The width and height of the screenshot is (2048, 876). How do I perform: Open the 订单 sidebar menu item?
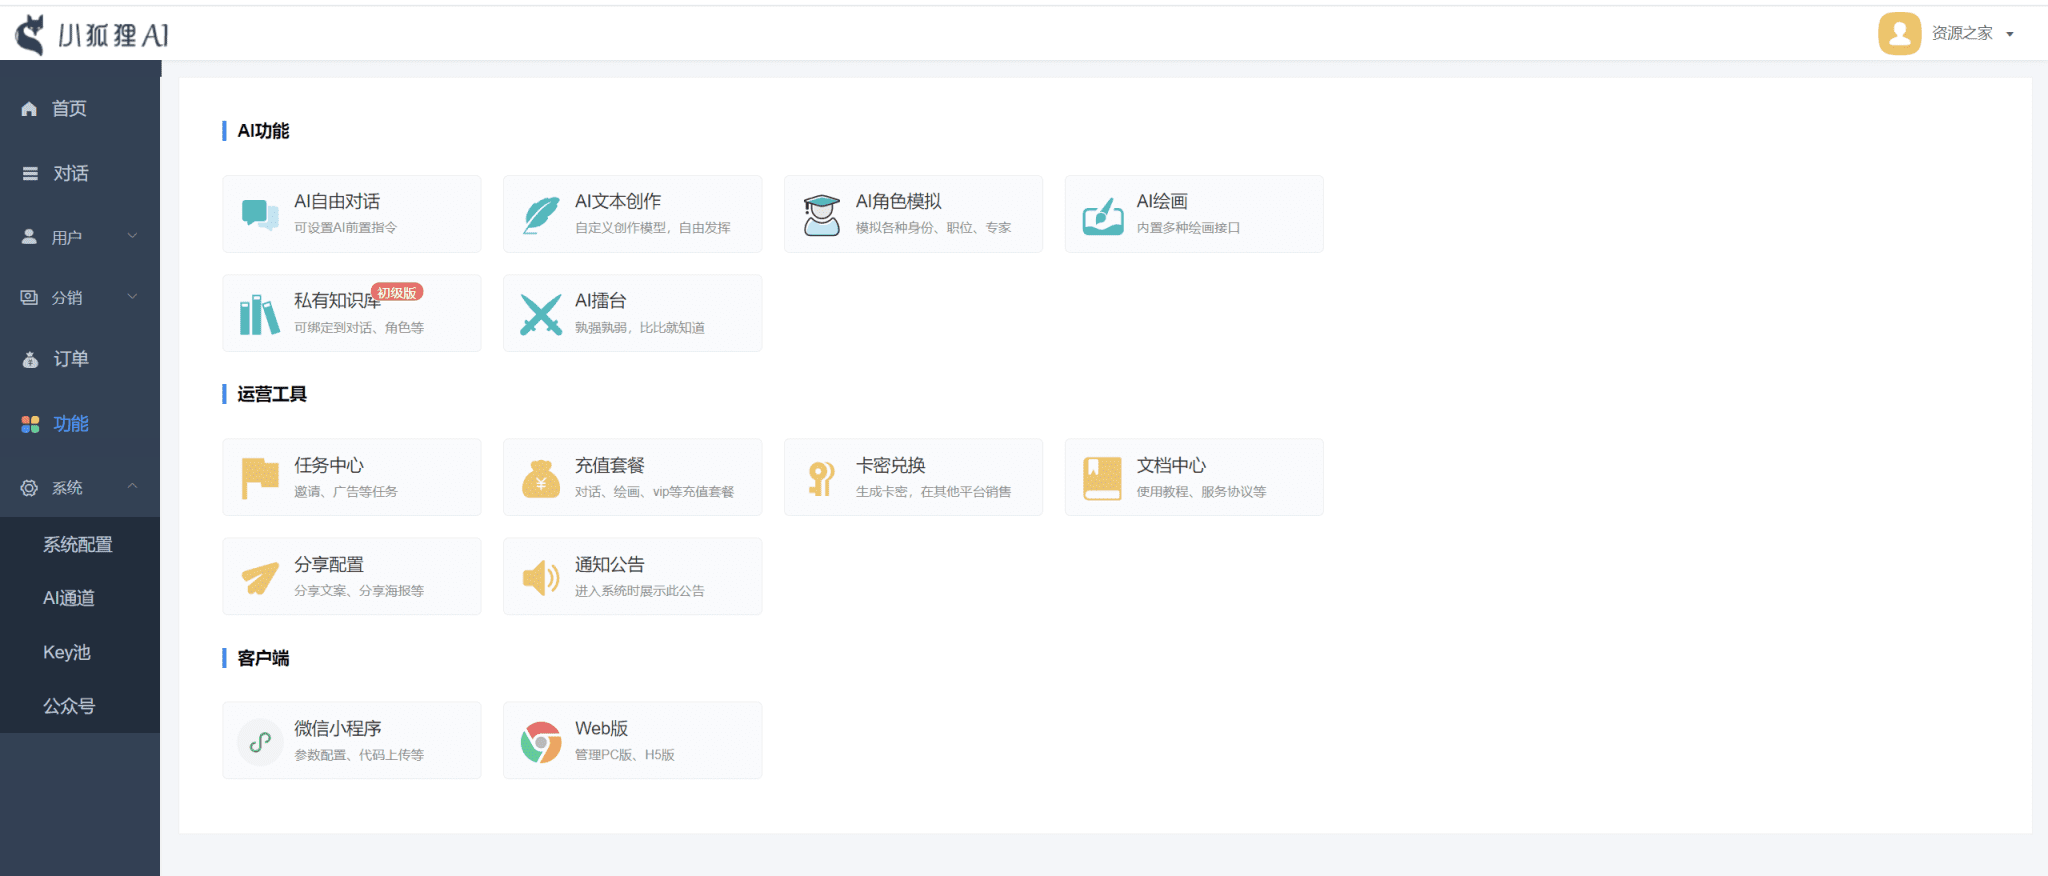(x=70, y=359)
